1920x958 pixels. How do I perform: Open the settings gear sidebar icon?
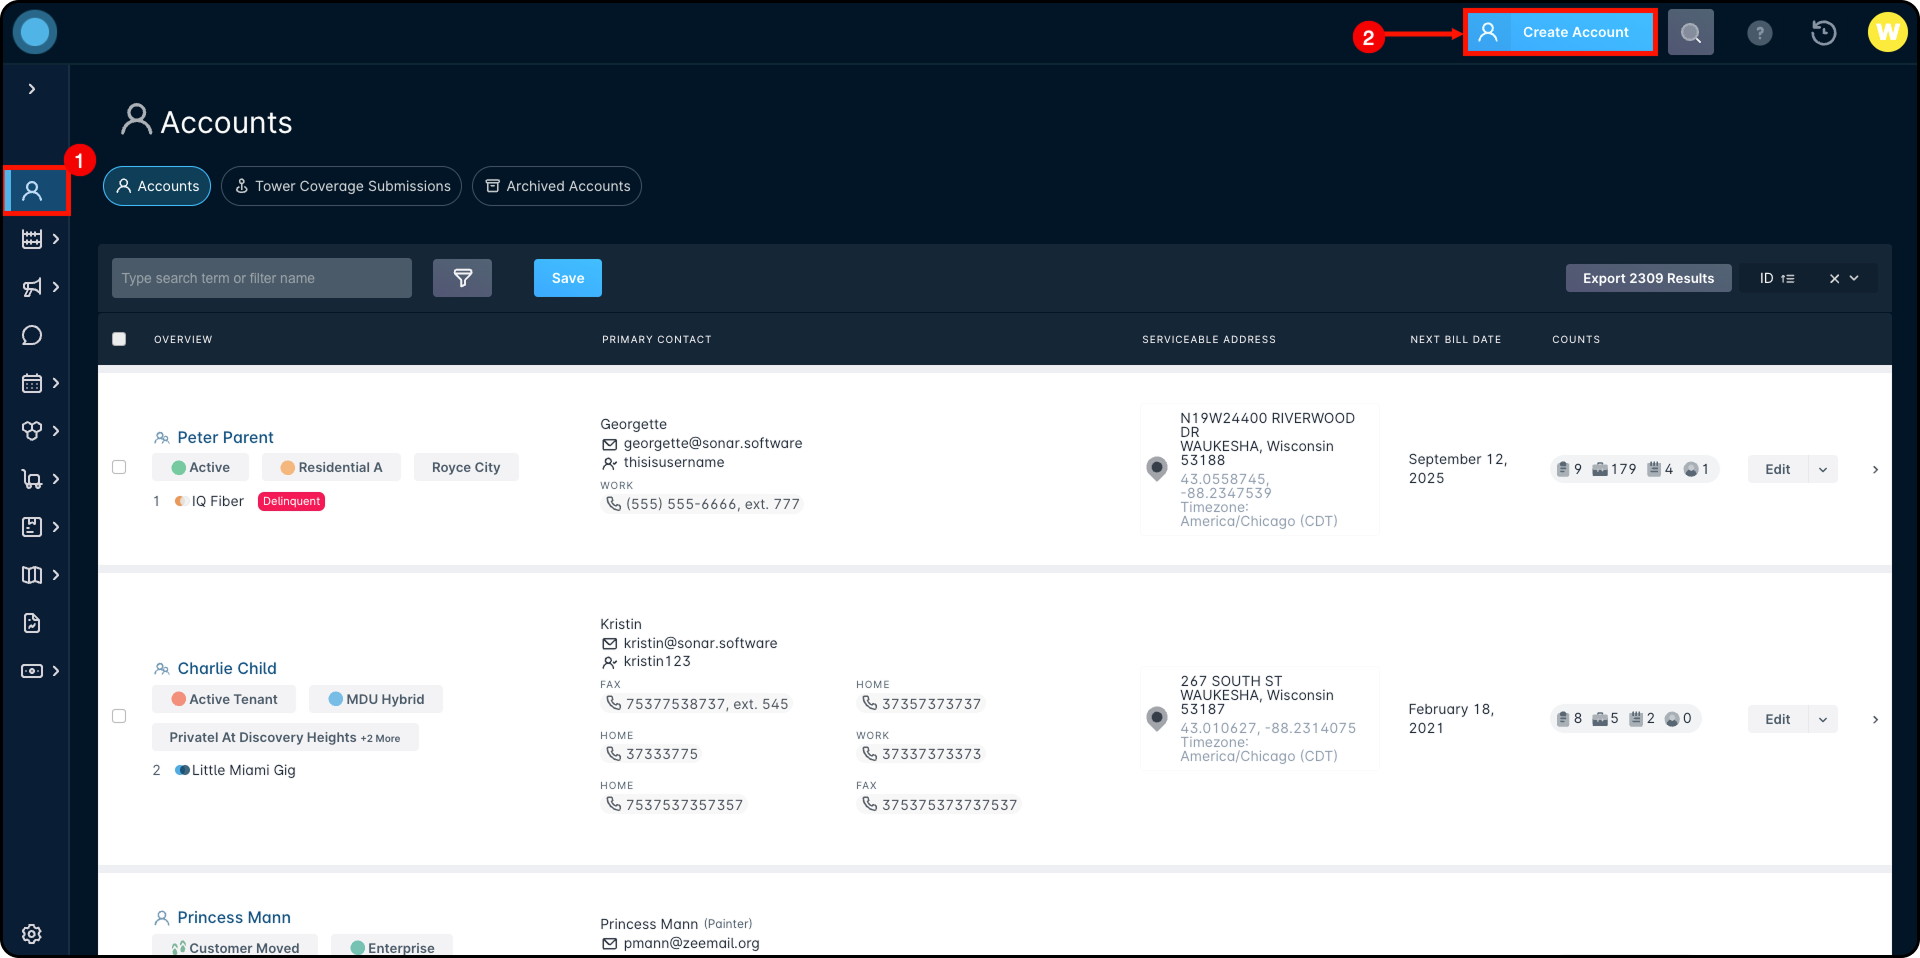[32, 934]
